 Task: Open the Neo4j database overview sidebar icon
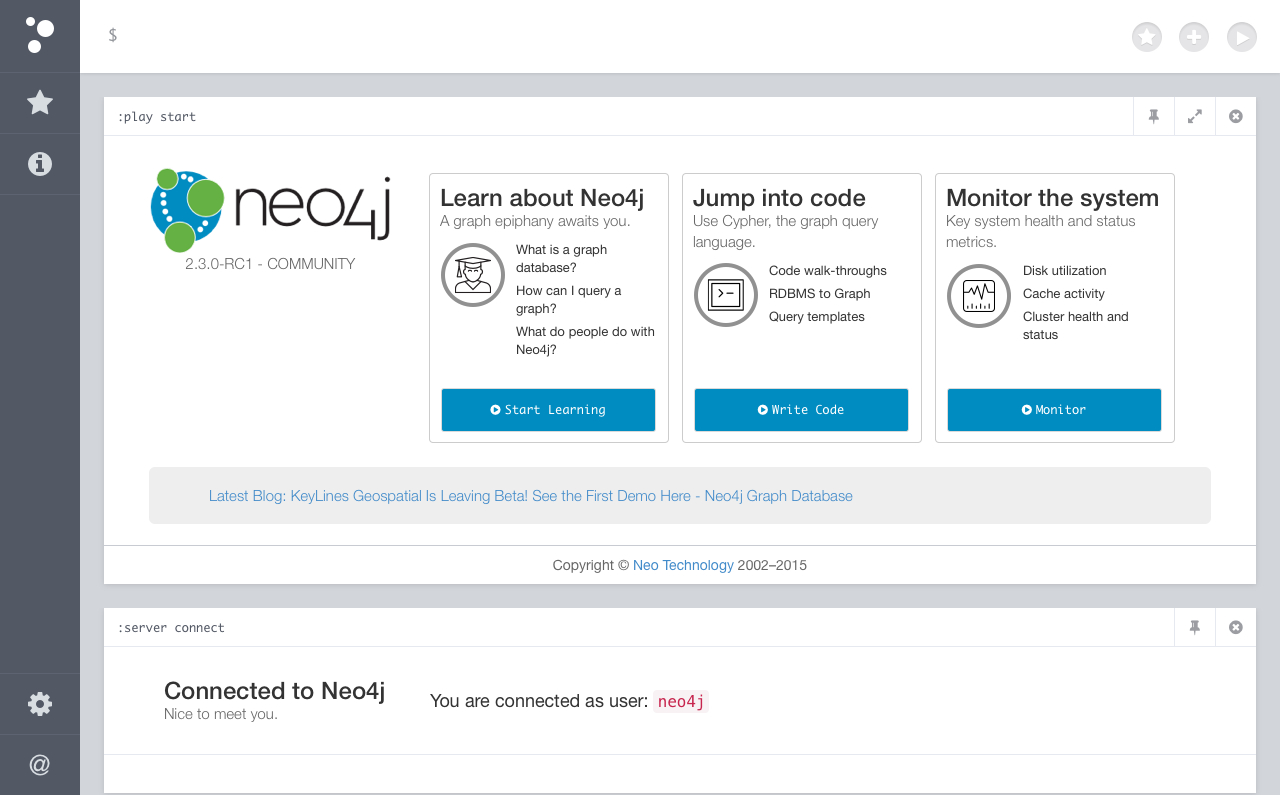click(x=40, y=36)
